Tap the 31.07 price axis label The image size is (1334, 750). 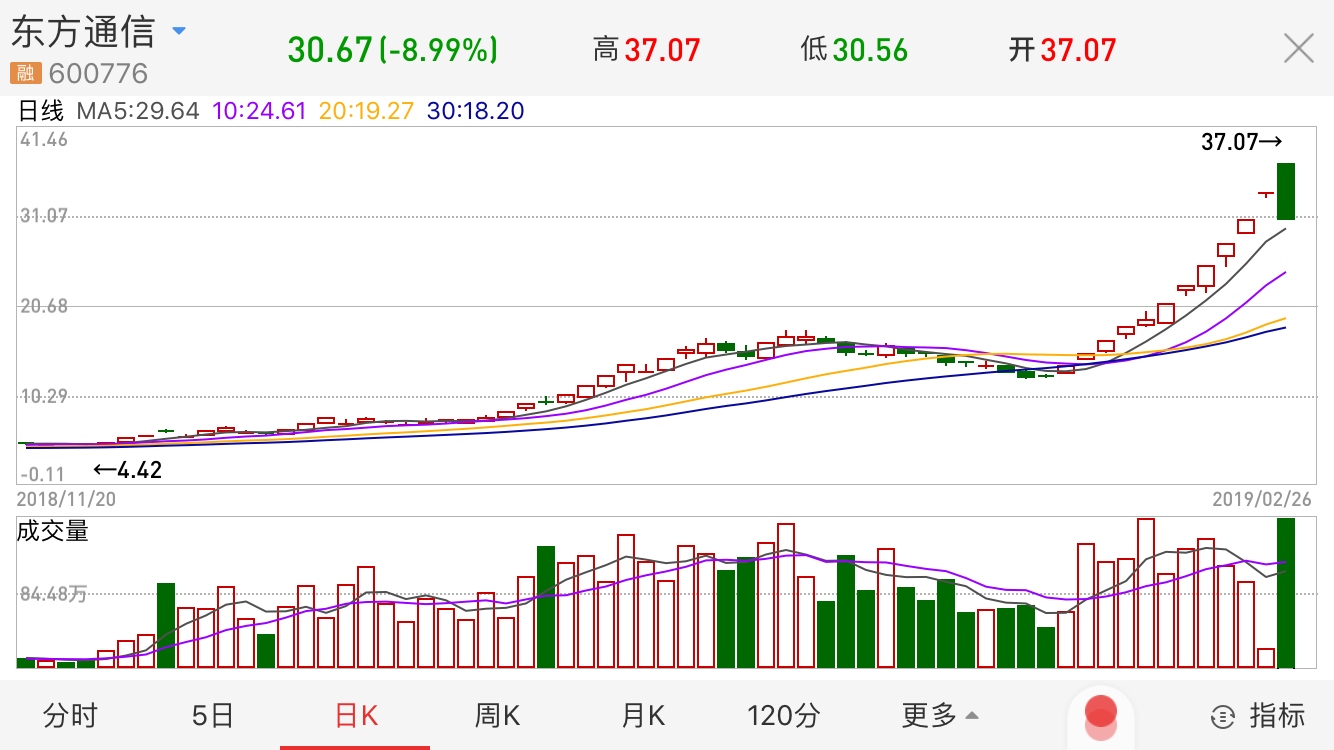pyautogui.click(x=44, y=215)
